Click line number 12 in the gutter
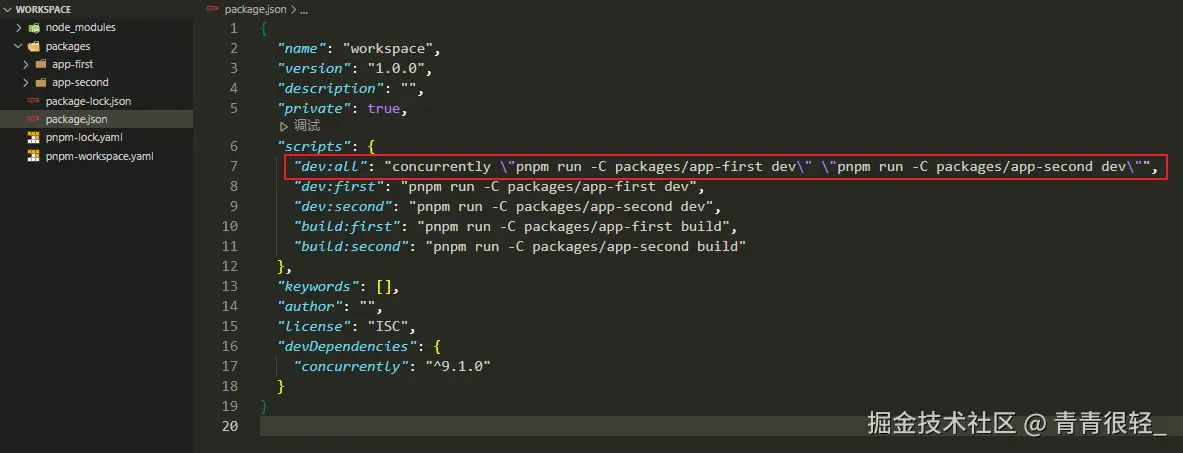Viewport: 1183px width, 453px height. pos(229,267)
